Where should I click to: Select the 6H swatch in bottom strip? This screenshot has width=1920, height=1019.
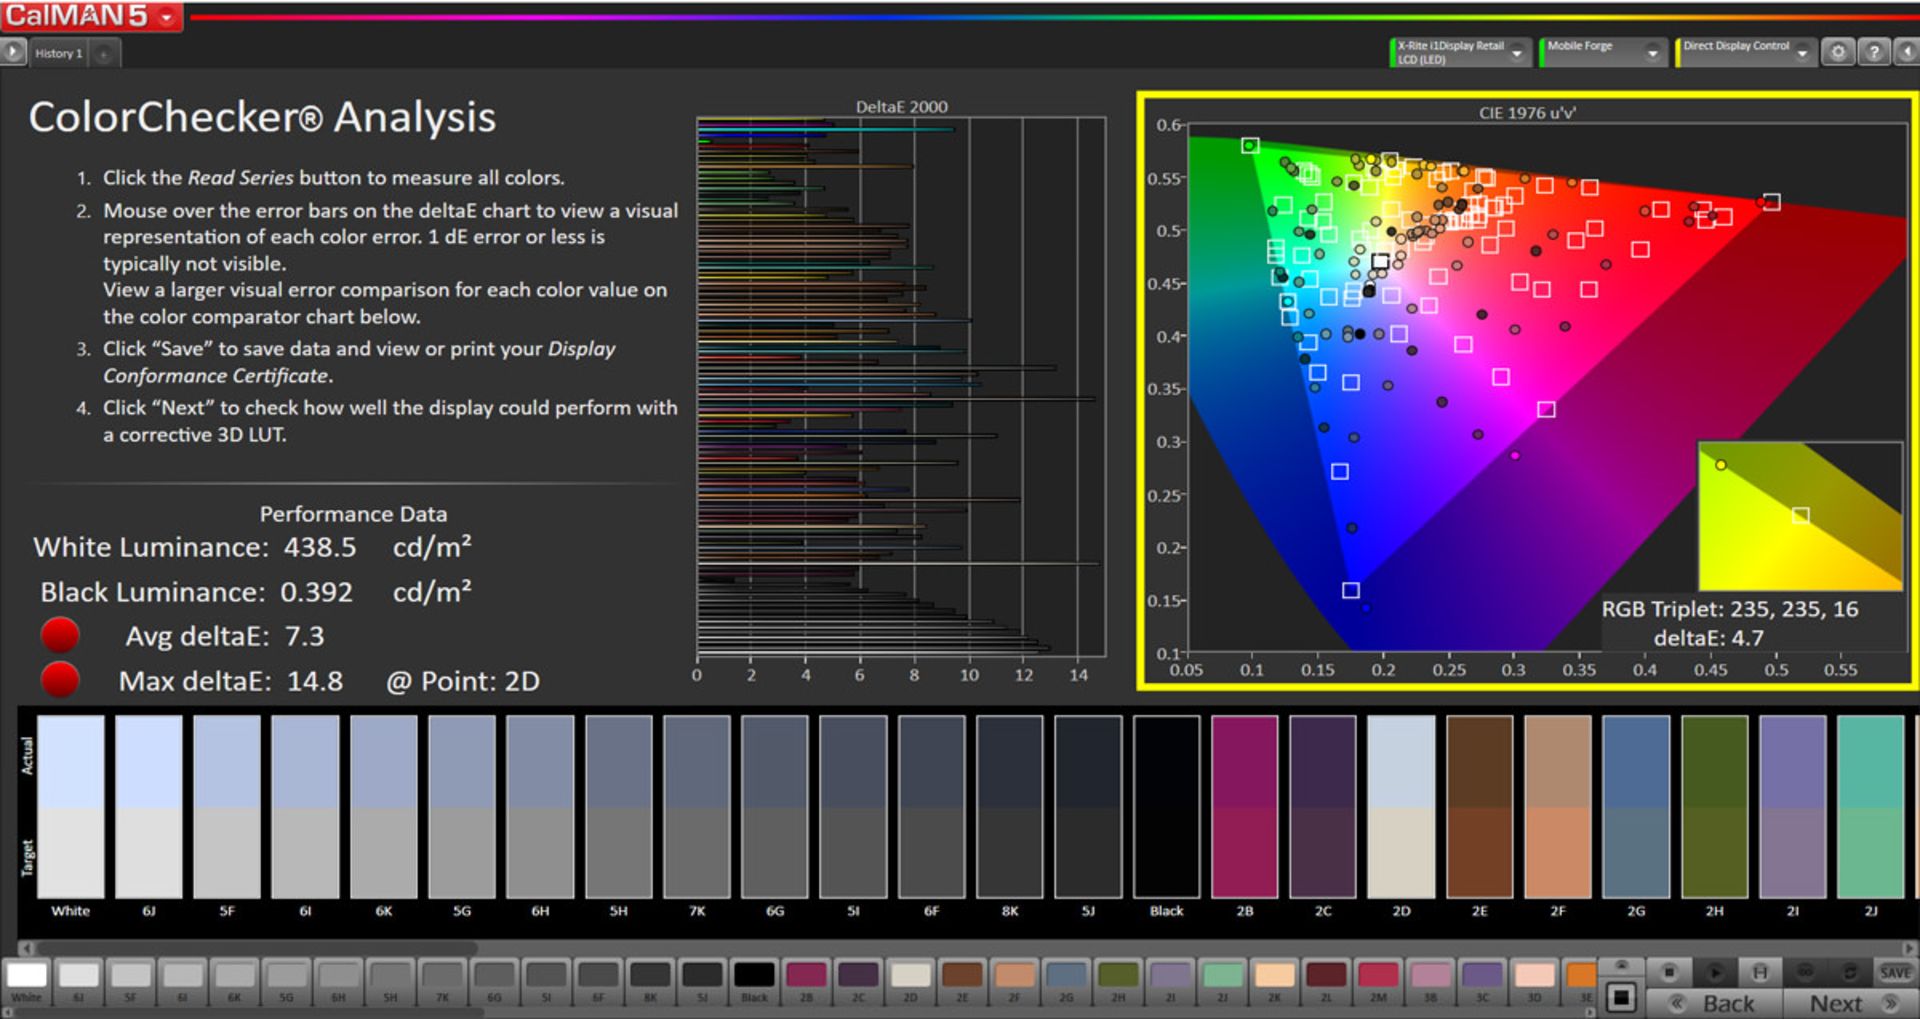coord(338,981)
